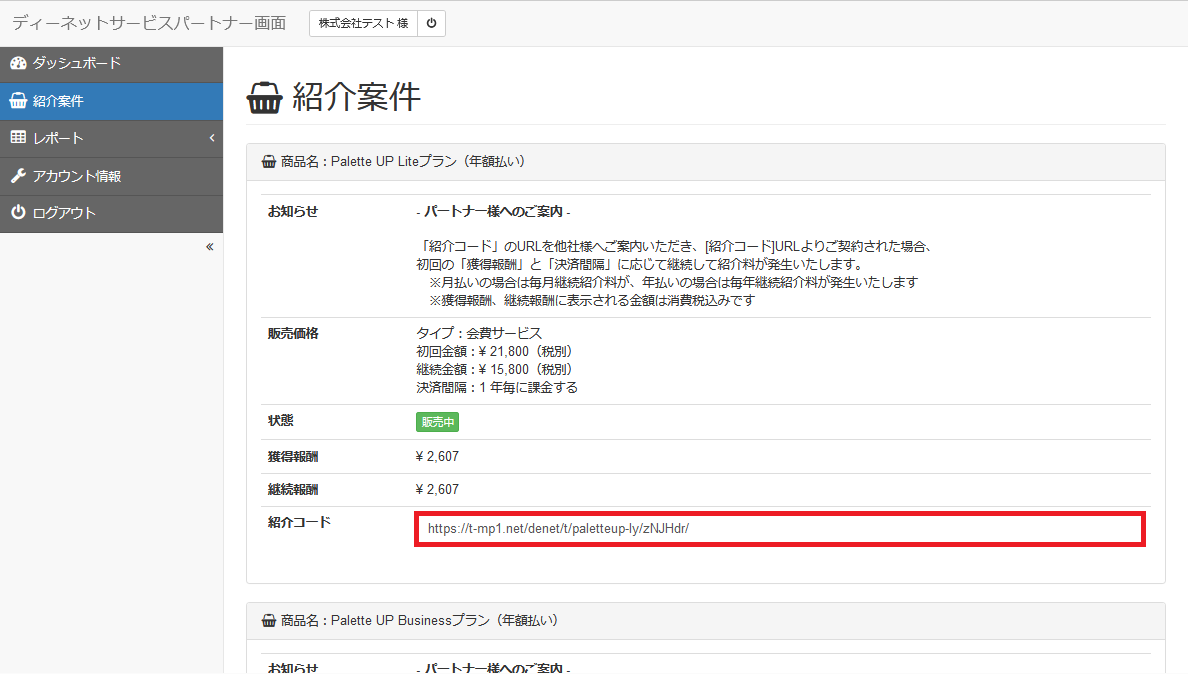Click the 継続報酬 row label

(x=292, y=490)
